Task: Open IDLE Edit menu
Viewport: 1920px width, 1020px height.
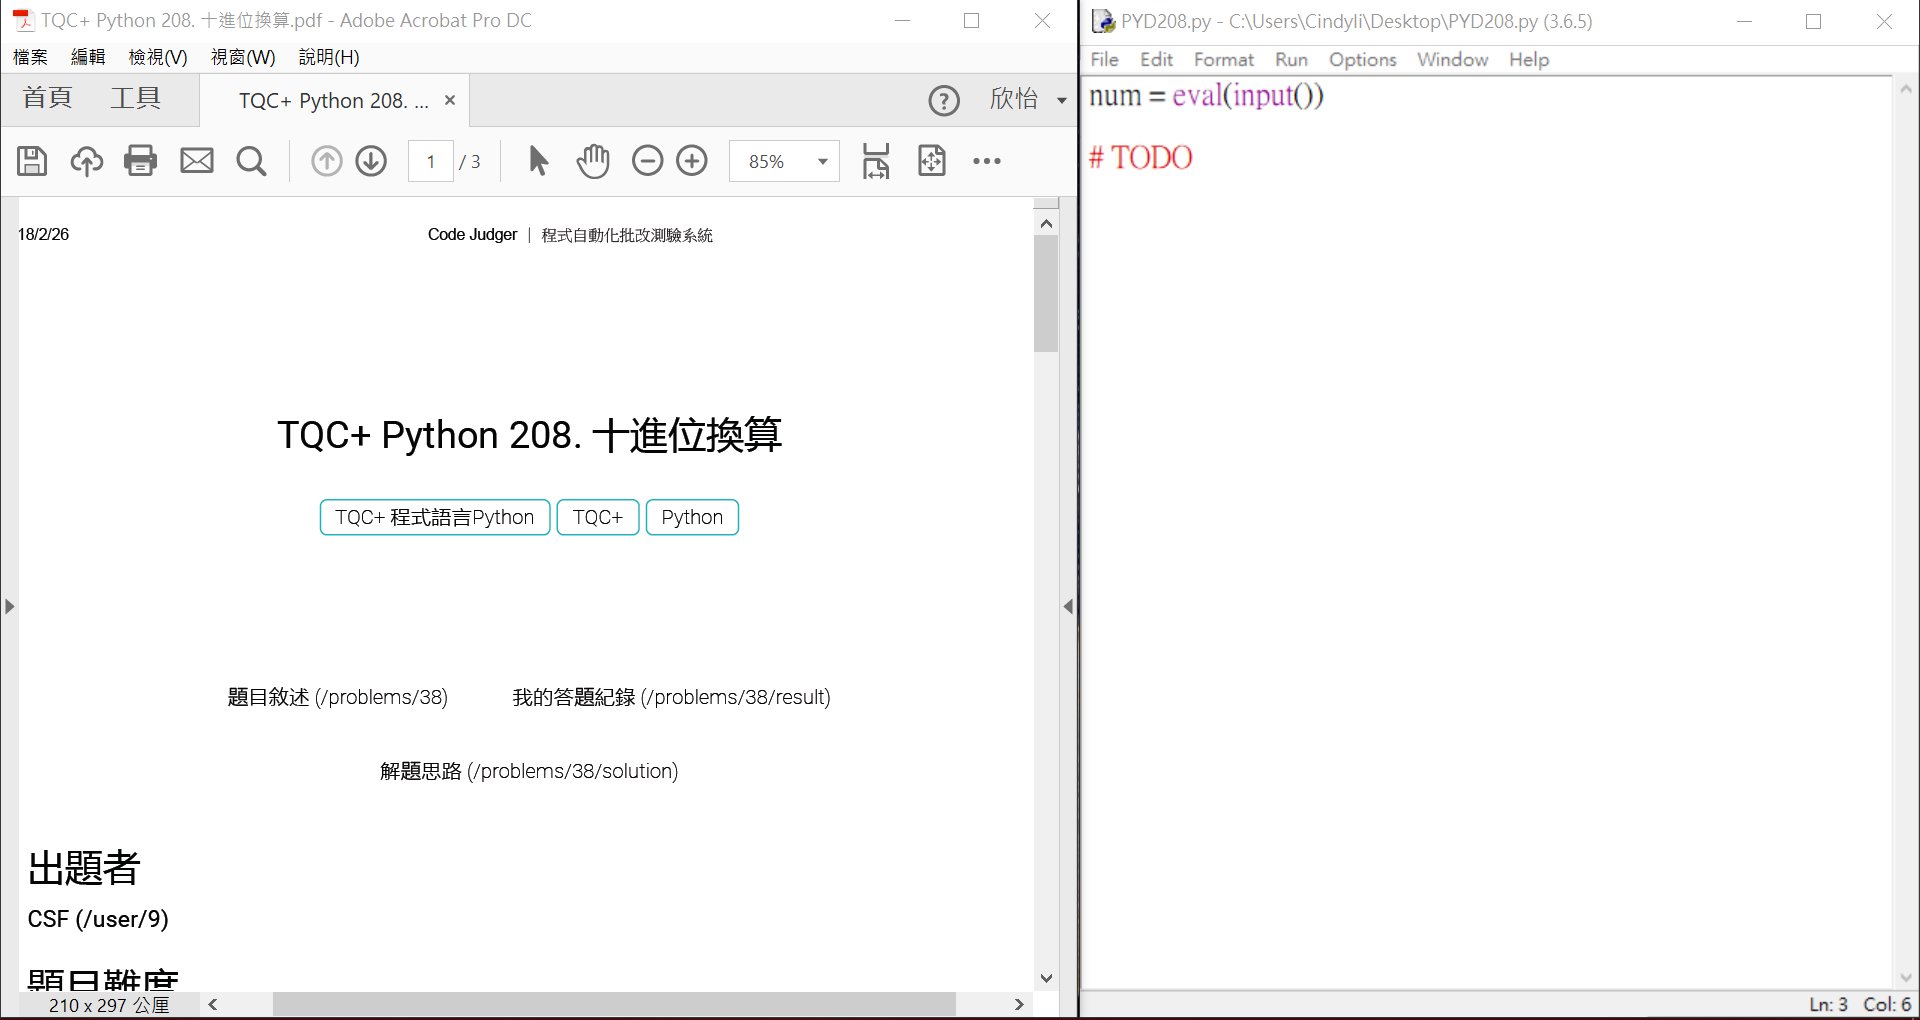Action: (x=1156, y=59)
